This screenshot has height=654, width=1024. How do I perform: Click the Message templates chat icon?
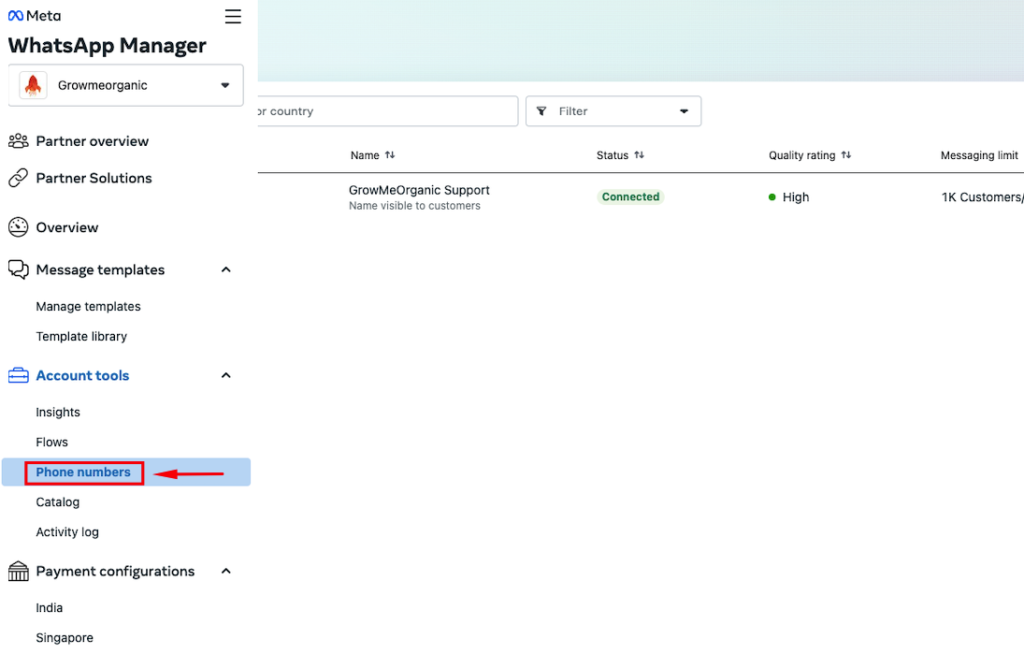[x=18, y=270]
